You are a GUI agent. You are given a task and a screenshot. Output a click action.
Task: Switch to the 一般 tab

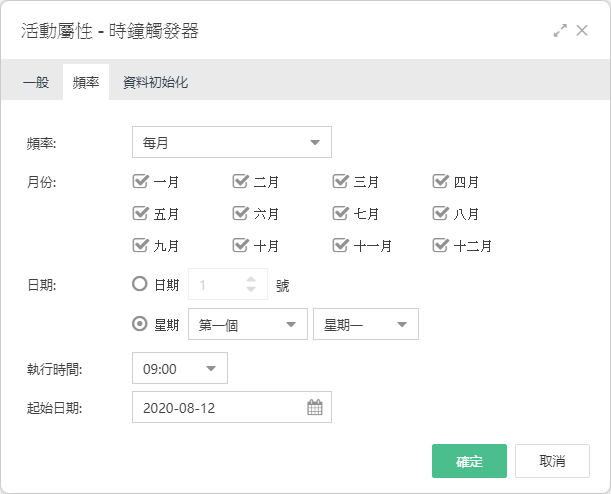(x=36, y=82)
